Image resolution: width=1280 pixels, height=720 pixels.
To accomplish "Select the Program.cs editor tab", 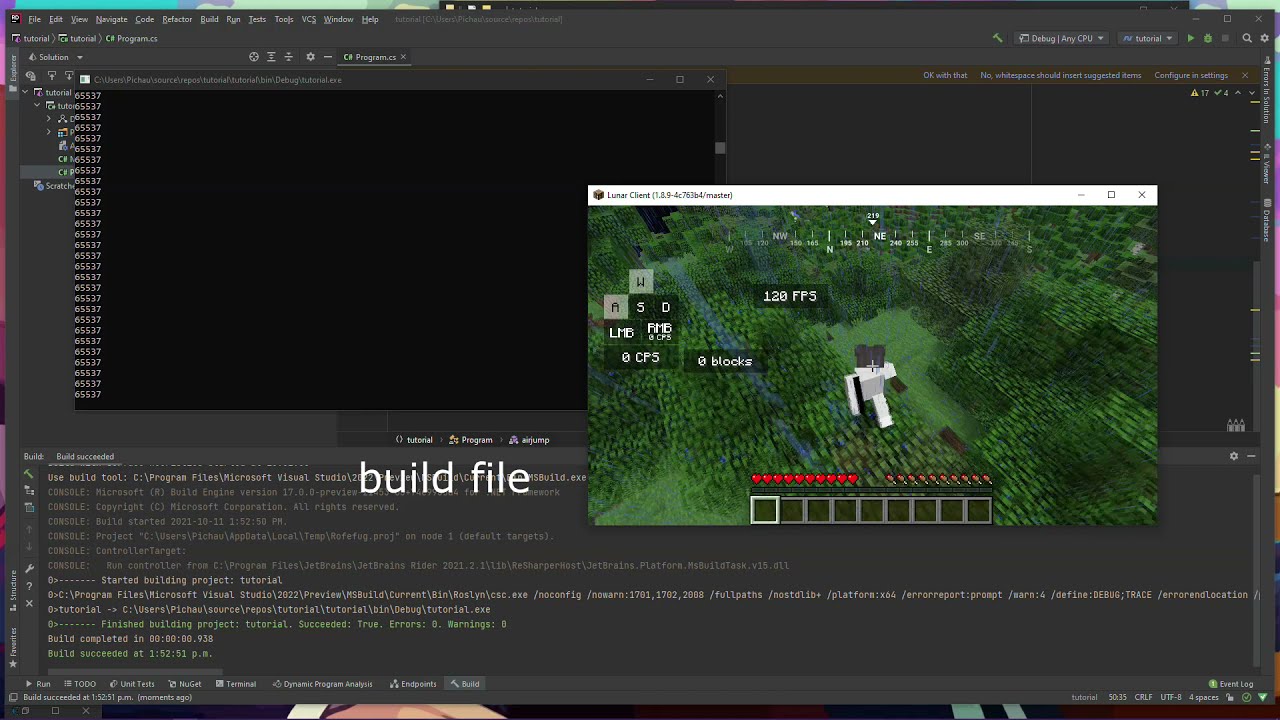I will [x=375, y=57].
